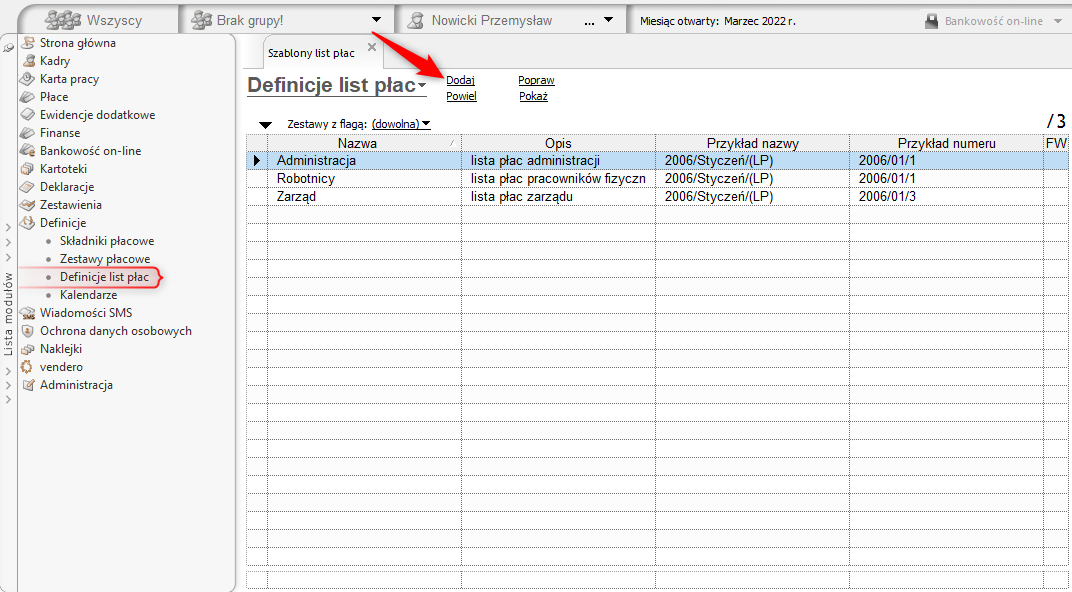Image resolution: width=1072 pixels, height=592 pixels.
Task: Open the Brak grupy! dropdown arrow
Action: tap(376, 20)
